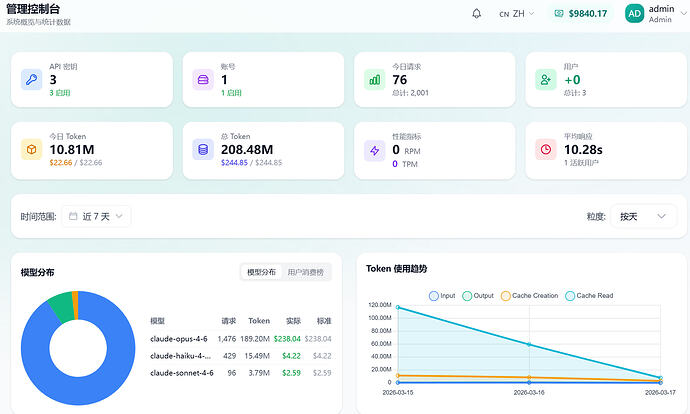Screen dimensions: 690x414
Task: Click the total Token database icon
Action: 203,150
